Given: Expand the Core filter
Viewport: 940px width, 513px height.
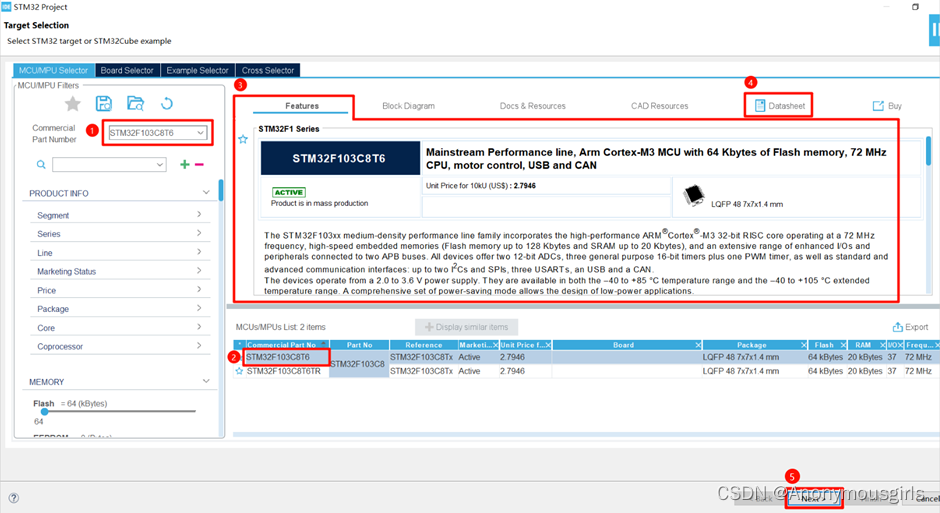Looking at the screenshot, I should (x=199, y=327).
